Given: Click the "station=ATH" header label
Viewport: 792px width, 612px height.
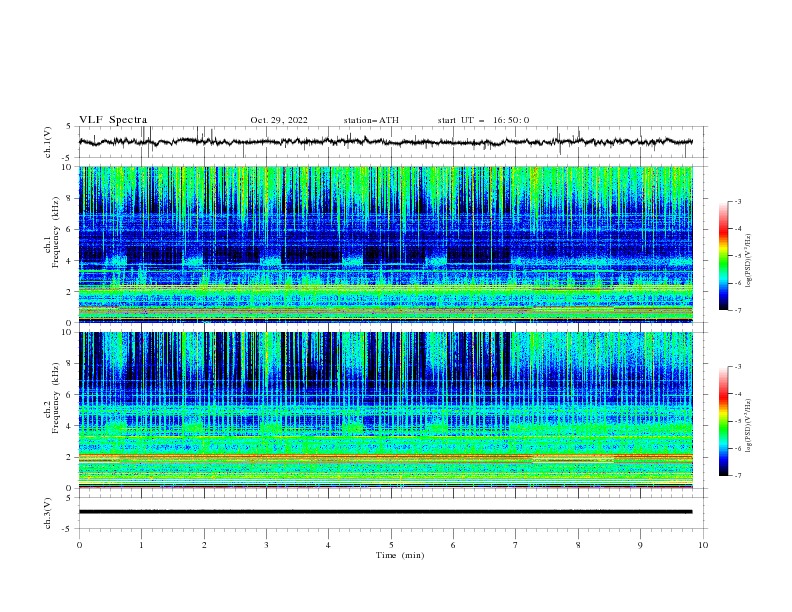Looking at the screenshot, I should (x=371, y=120).
